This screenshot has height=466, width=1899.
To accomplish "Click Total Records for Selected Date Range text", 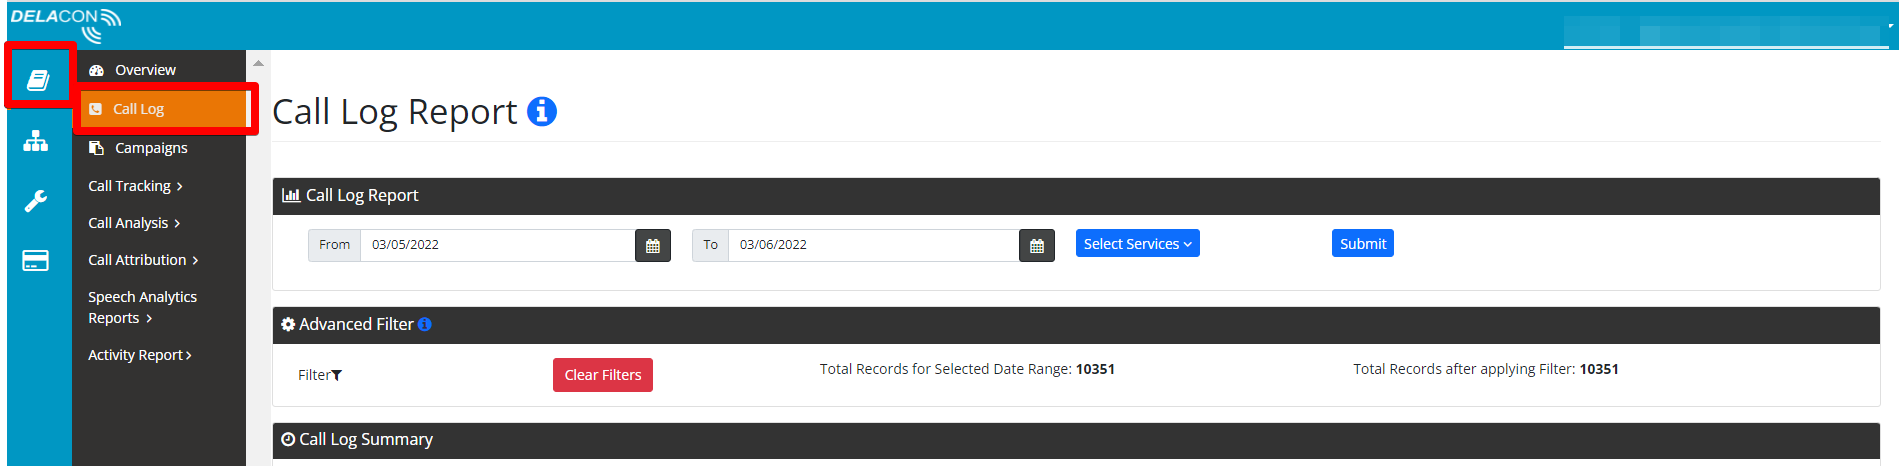I will tap(967, 369).
